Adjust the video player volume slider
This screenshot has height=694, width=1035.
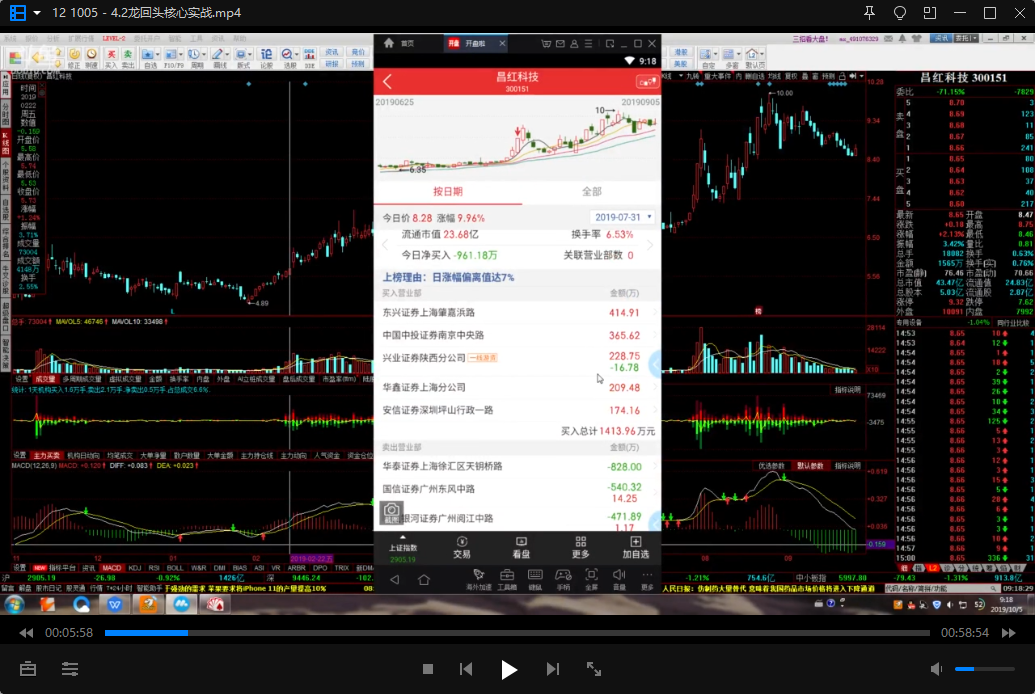tap(984, 670)
